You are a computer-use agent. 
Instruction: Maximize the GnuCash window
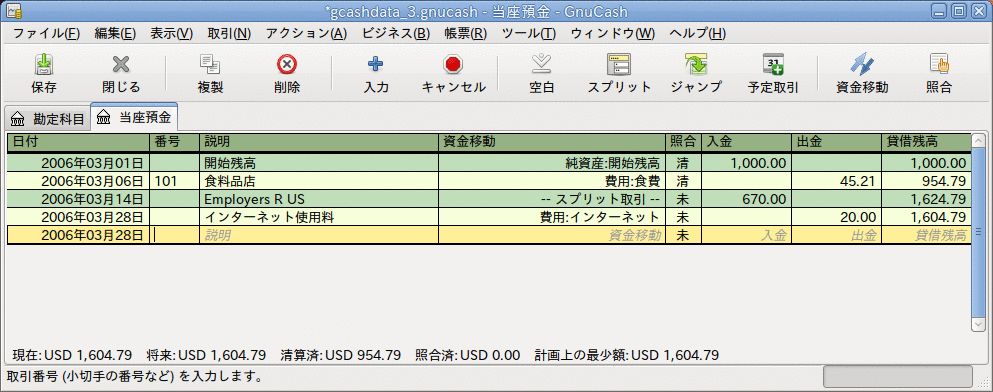coord(958,11)
